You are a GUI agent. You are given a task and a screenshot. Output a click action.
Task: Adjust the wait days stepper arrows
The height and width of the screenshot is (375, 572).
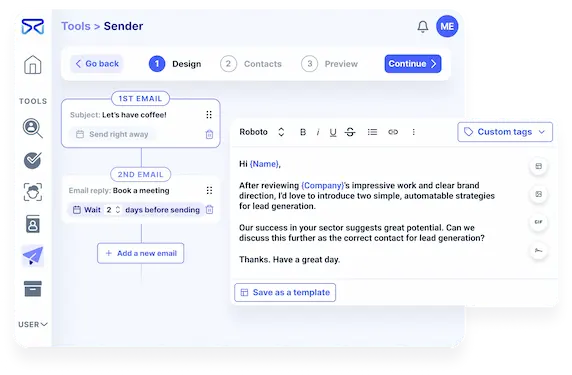(118, 210)
